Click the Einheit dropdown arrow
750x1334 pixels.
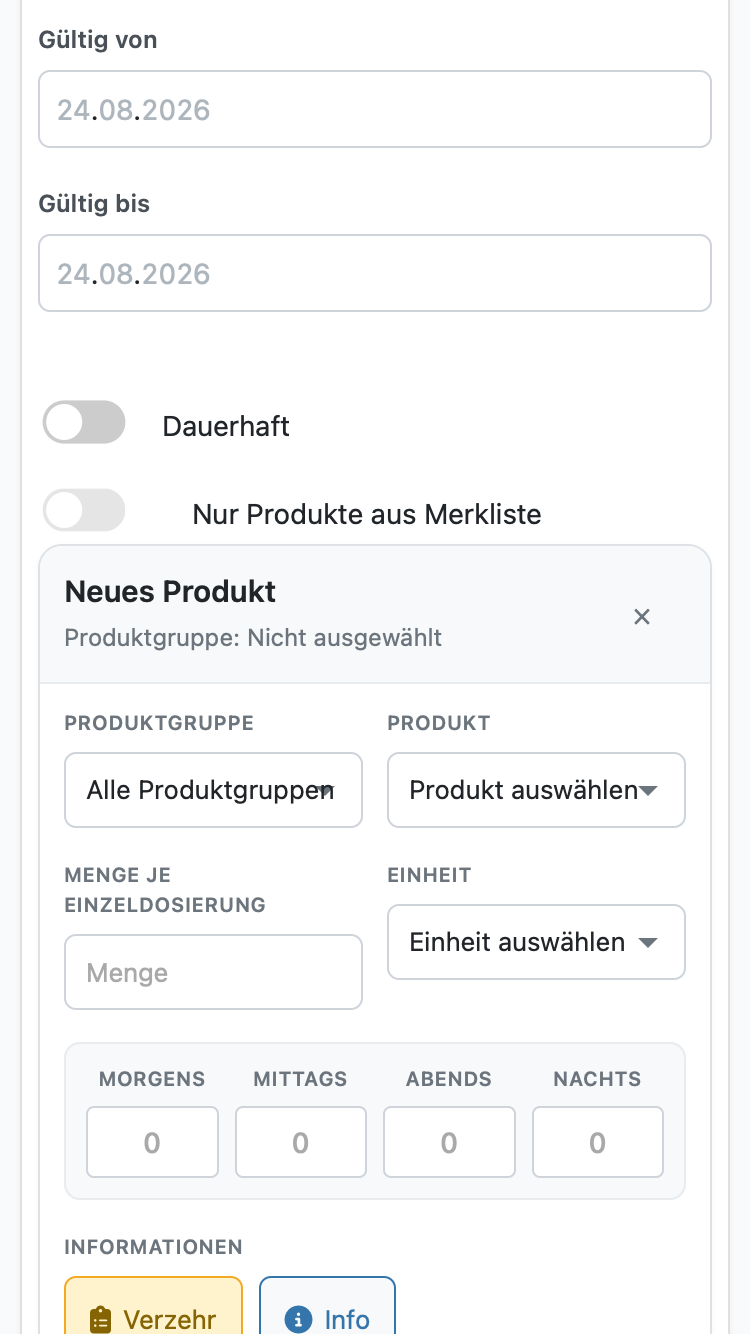point(648,943)
